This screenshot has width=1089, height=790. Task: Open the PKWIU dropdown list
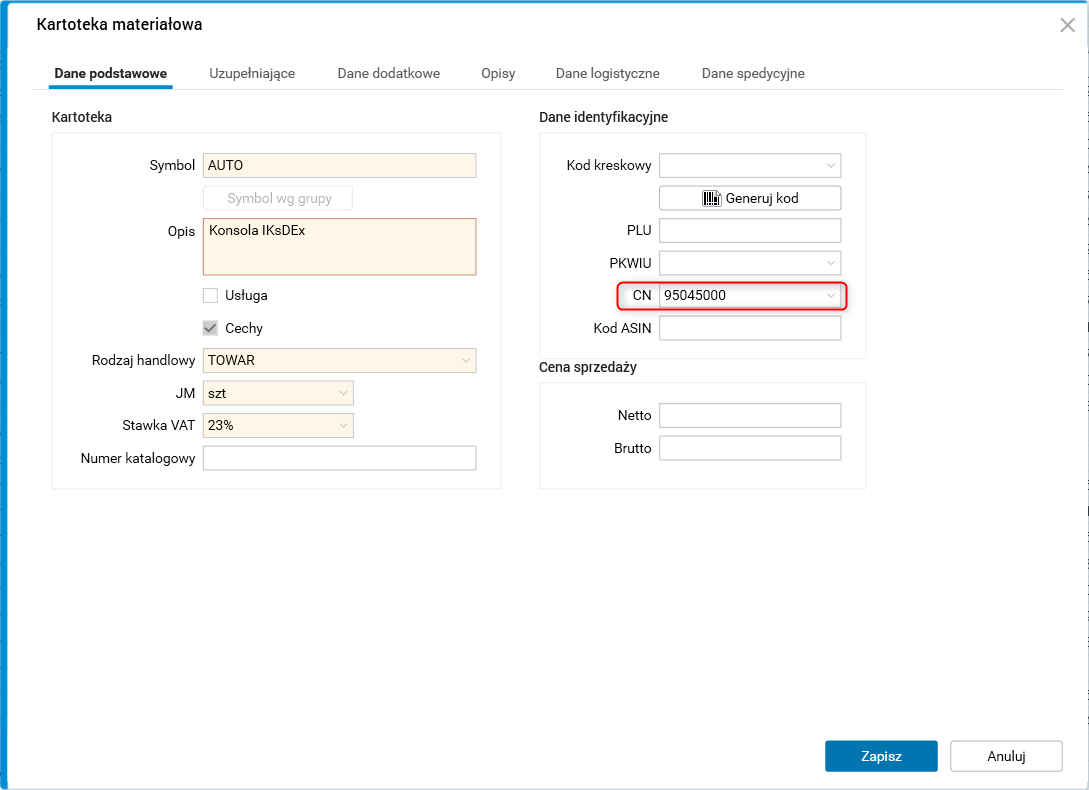pyautogui.click(x=831, y=263)
